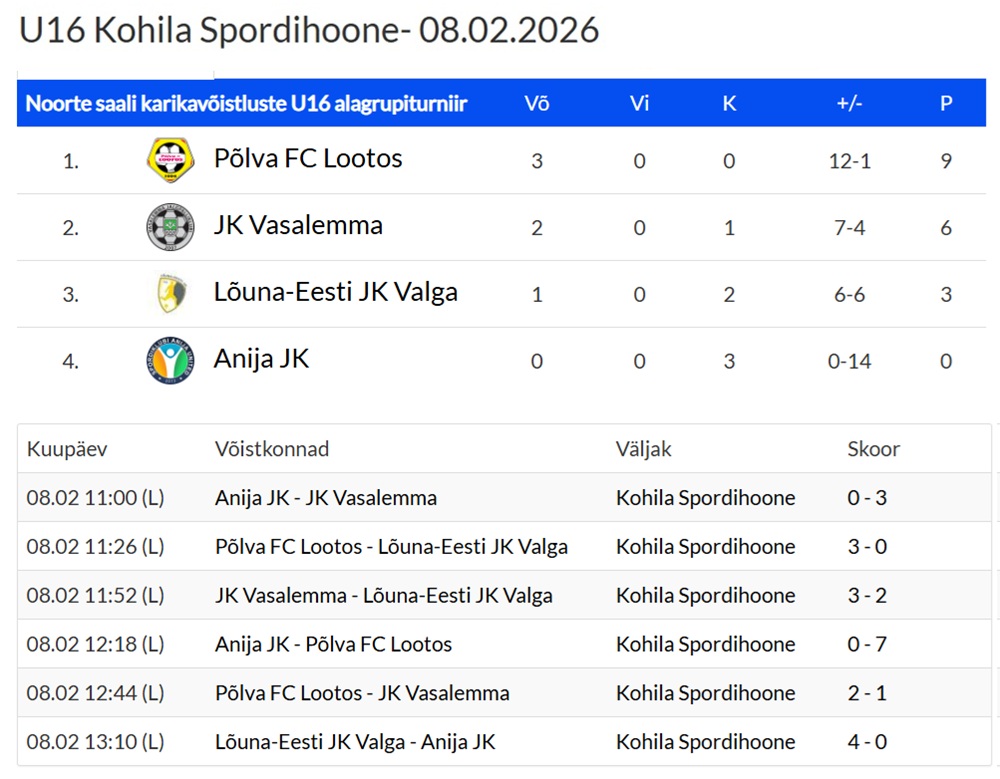Viewport: 1000px width, 779px height.
Task: Open JK Vasalemma - Lõuna-Eesti JK Valga match
Action: pyautogui.click(x=383, y=596)
